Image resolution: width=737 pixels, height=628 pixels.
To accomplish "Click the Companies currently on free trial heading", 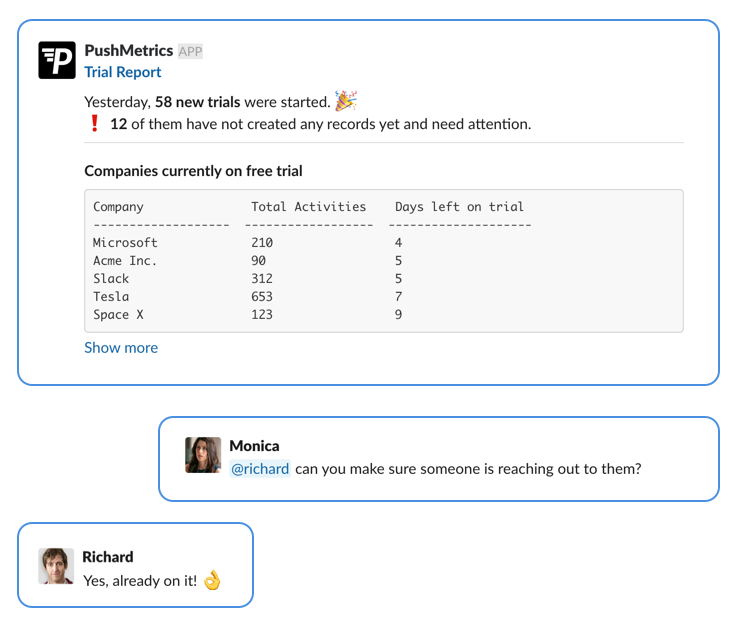I will pyautogui.click(x=193, y=171).
